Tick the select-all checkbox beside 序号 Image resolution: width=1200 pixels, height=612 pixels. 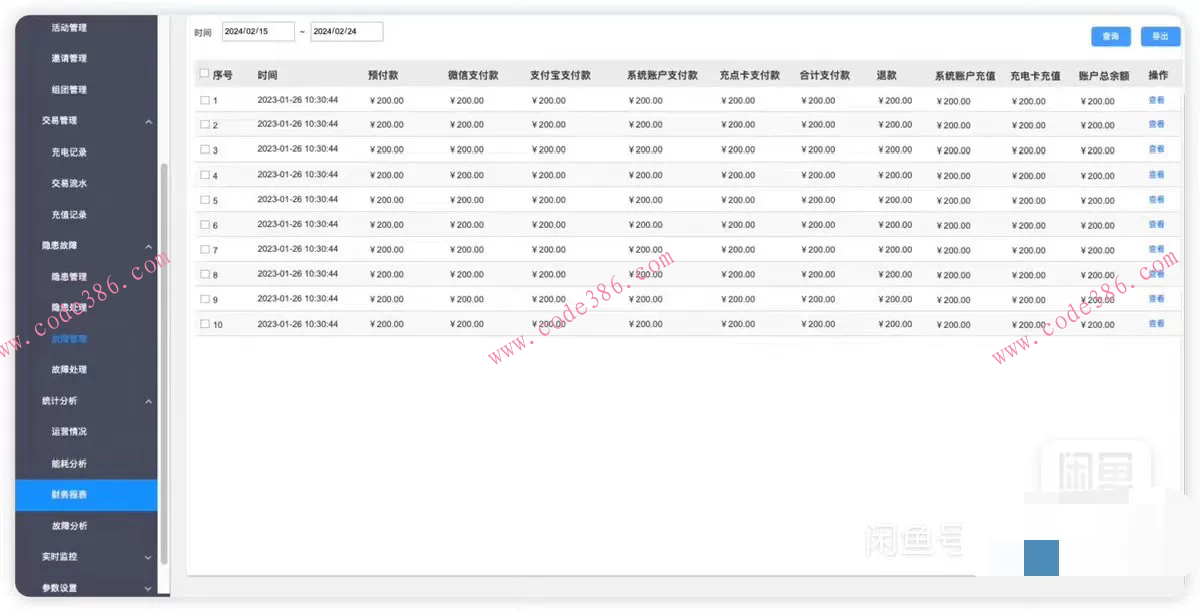click(205, 74)
